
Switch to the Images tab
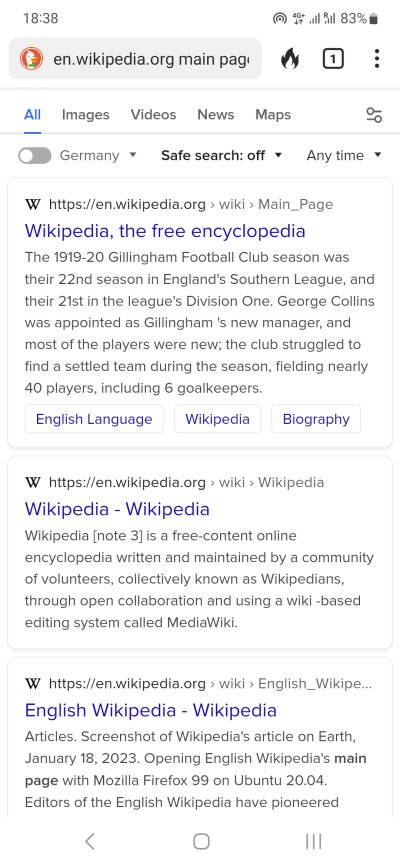pos(85,114)
